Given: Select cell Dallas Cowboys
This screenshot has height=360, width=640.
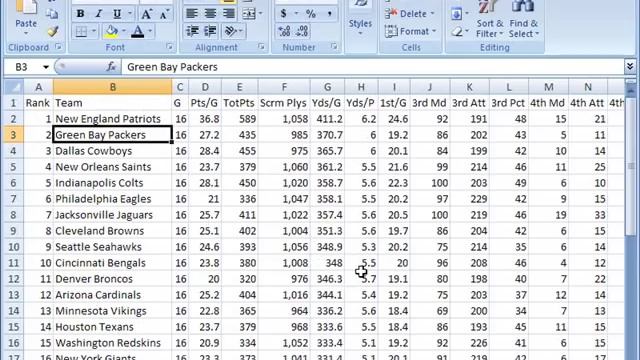Looking at the screenshot, I should coord(113,151).
